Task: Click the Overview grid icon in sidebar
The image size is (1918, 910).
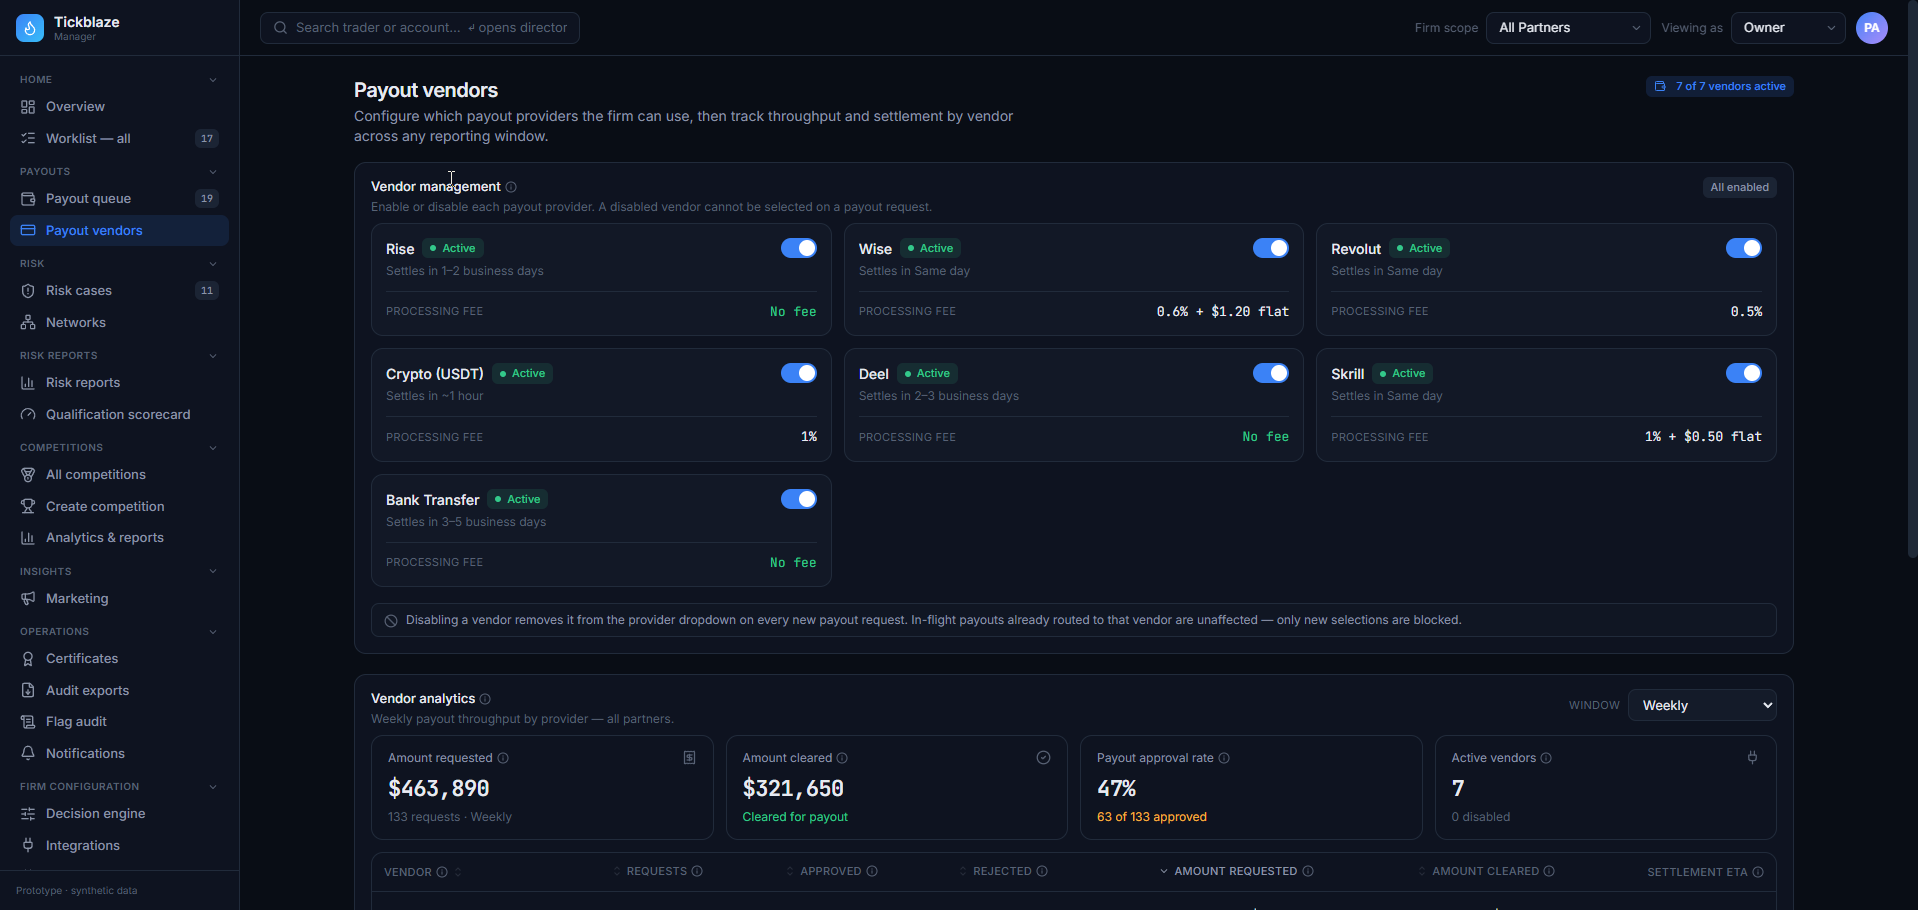Action: 28,107
